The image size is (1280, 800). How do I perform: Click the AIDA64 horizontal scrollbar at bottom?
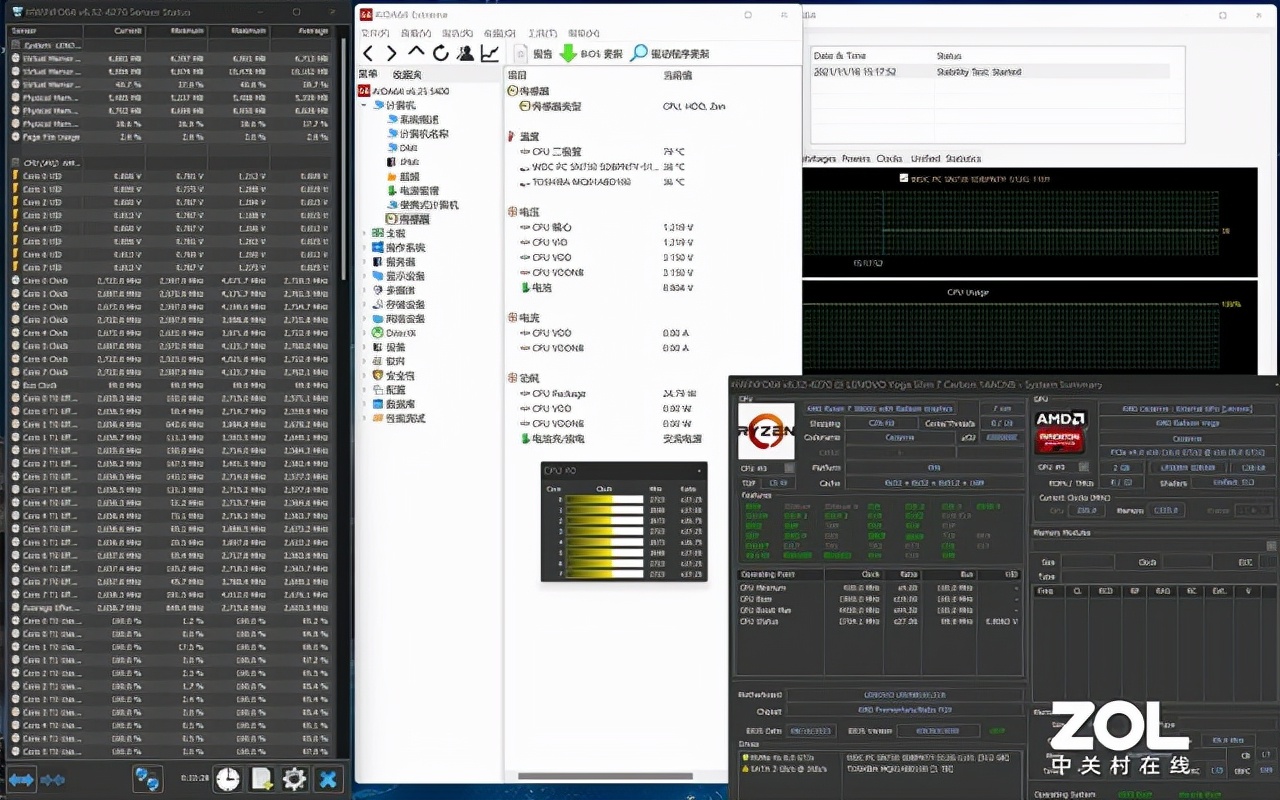[605, 776]
